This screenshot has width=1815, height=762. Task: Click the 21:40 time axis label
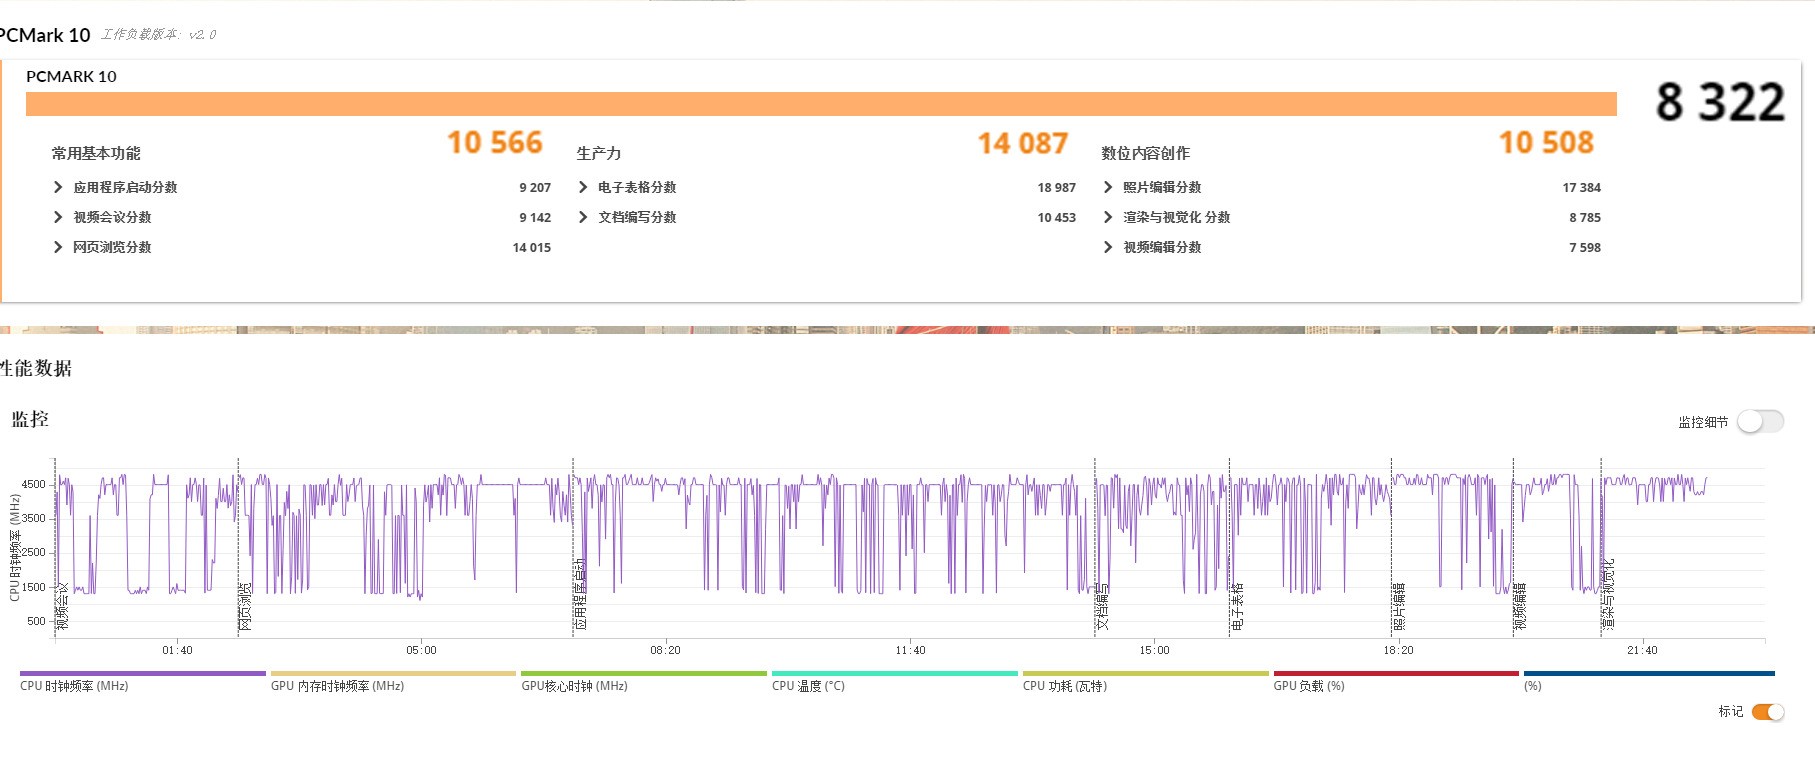[x=1642, y=650]
